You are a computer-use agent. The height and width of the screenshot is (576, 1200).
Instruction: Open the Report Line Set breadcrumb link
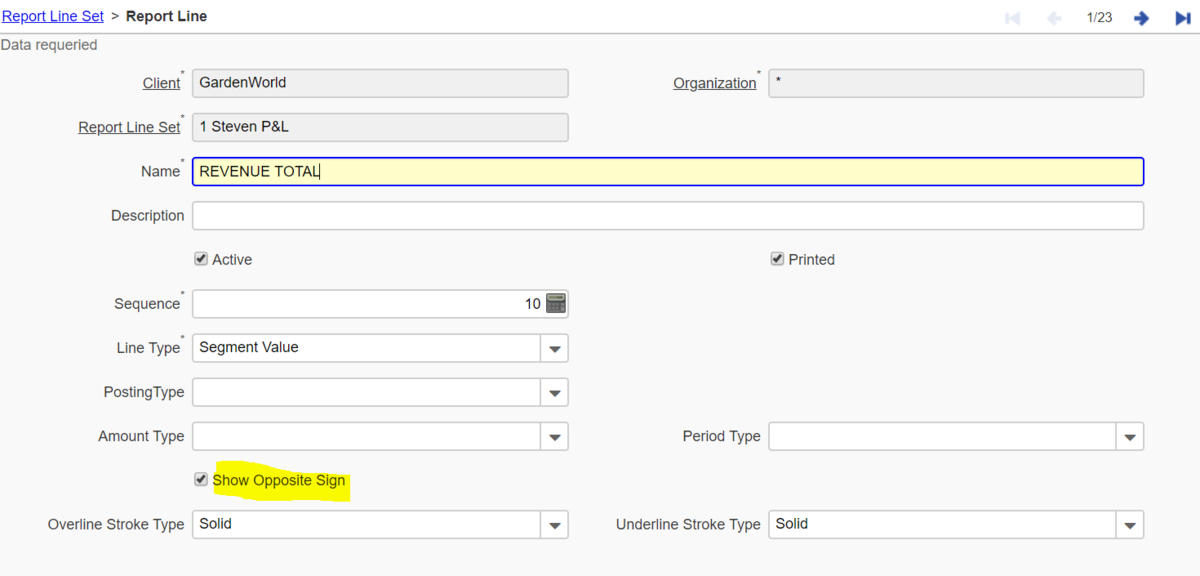[x=53, y=16]
